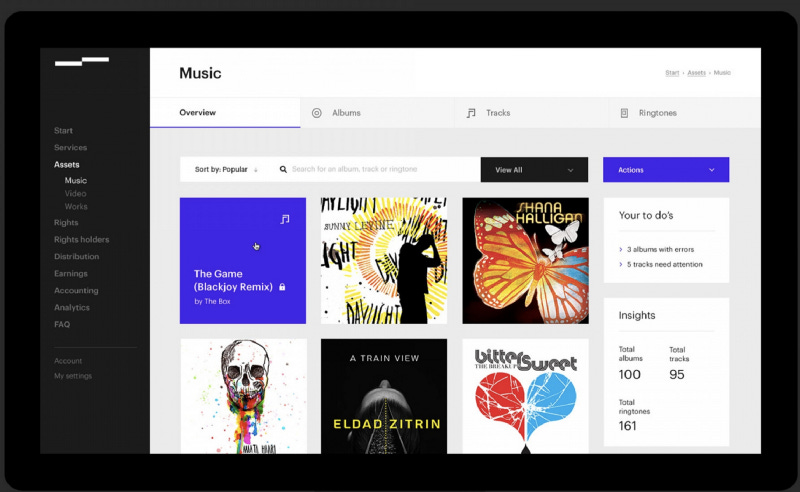Open Rights holders in the sidebar
Image resolution: width=800 pixels, height=492 pixels.
point(82,239)
